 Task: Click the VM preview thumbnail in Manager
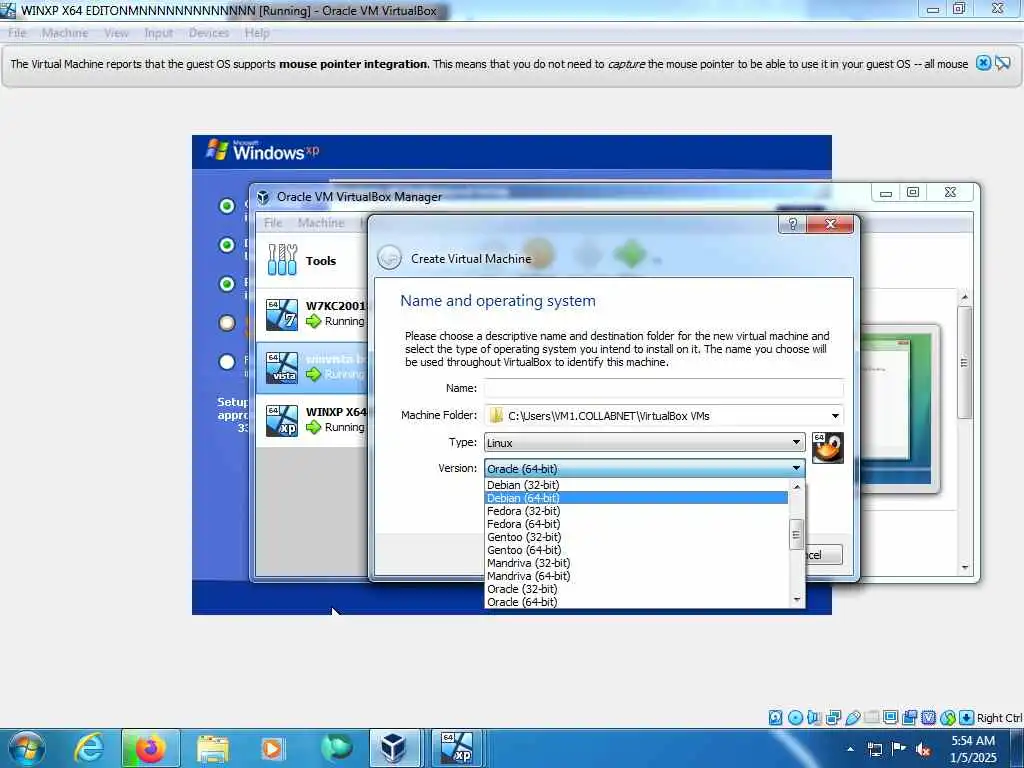point(900,408)
